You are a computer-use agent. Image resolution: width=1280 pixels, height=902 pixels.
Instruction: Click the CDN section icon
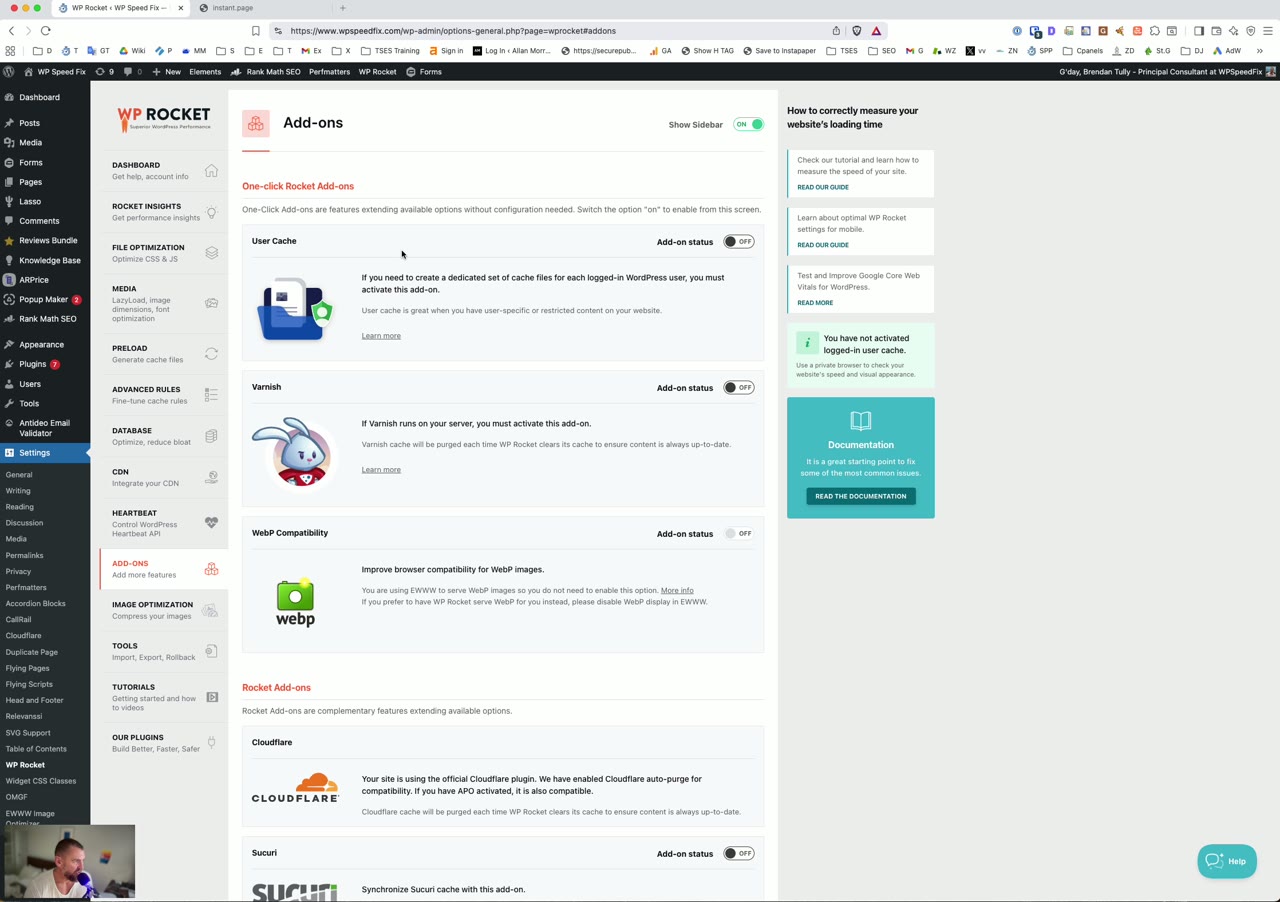click(x=211, y=477)
